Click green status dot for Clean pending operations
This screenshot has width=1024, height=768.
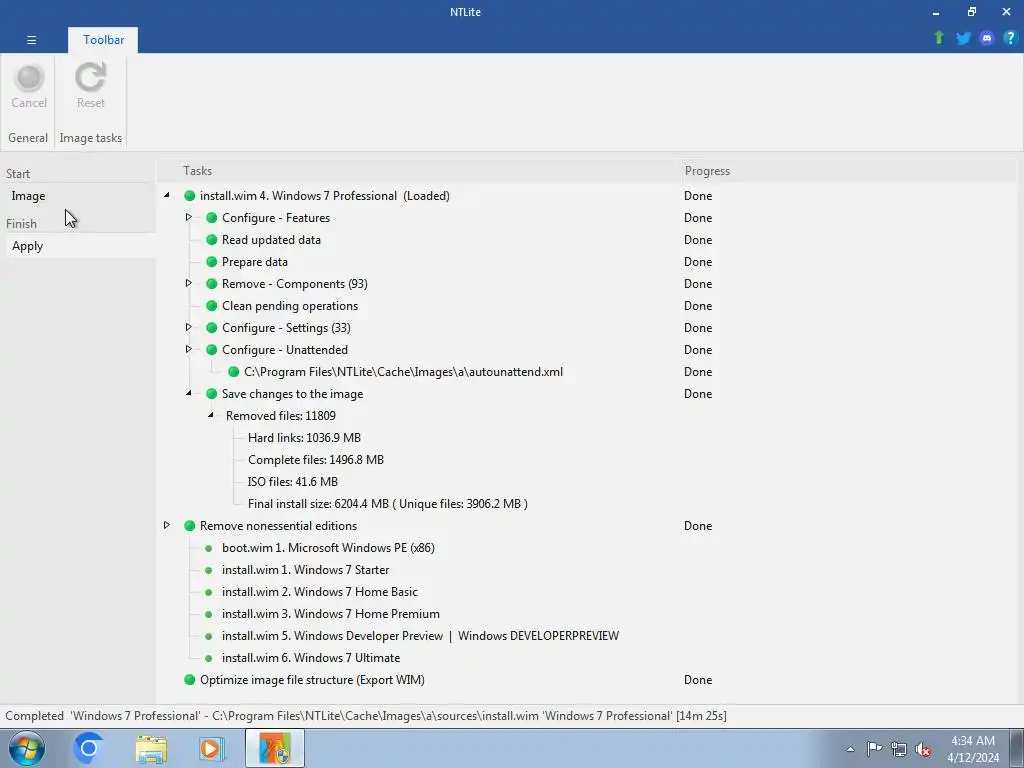(212, 306)
